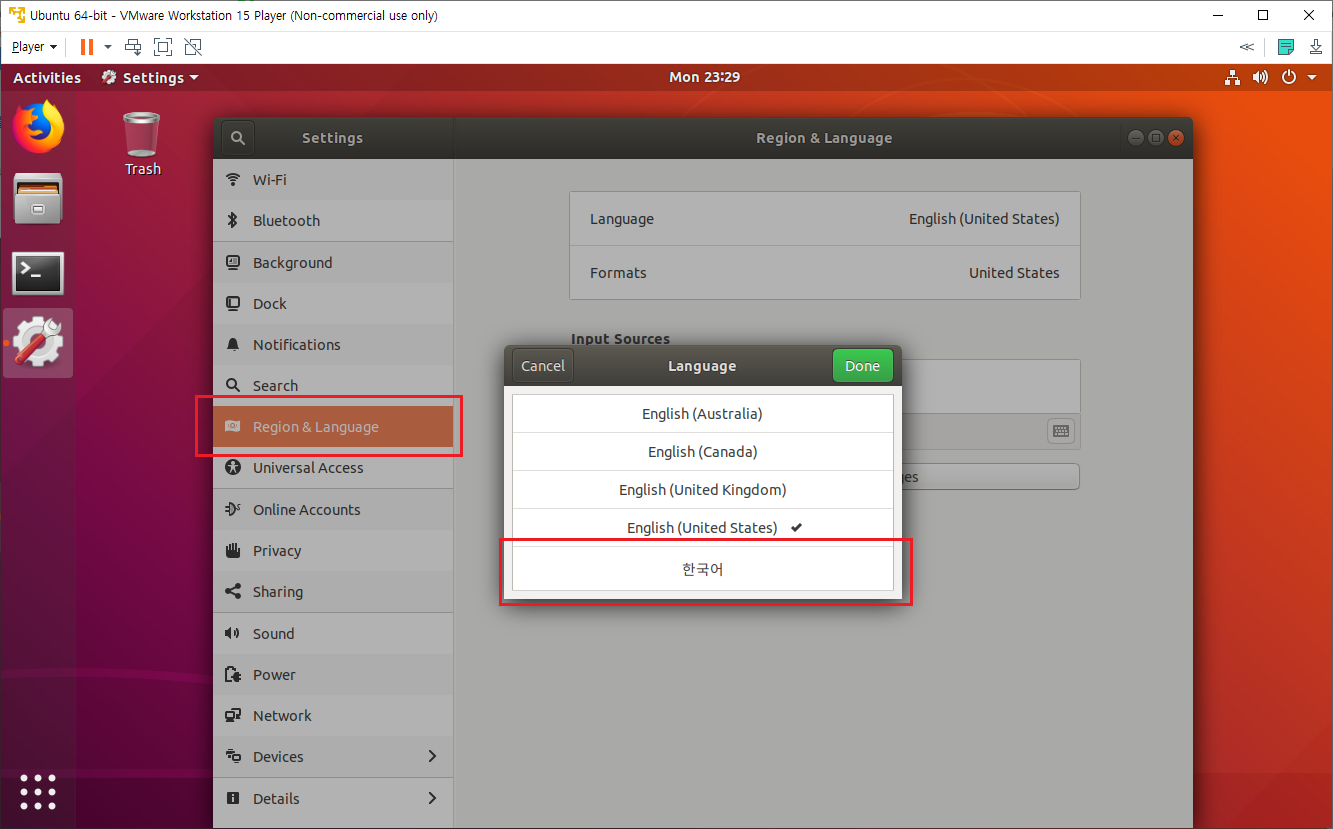
Task: Launch Firefox from the dock
Action: tap(38, 126)
